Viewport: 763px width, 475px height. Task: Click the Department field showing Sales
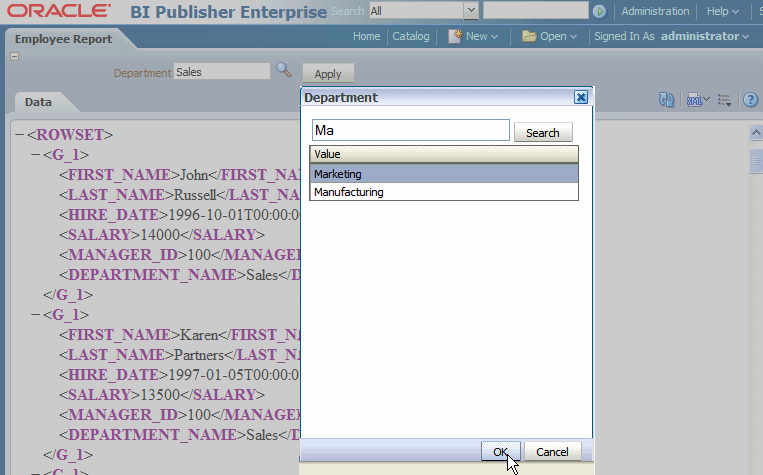[x=222, y=72]
